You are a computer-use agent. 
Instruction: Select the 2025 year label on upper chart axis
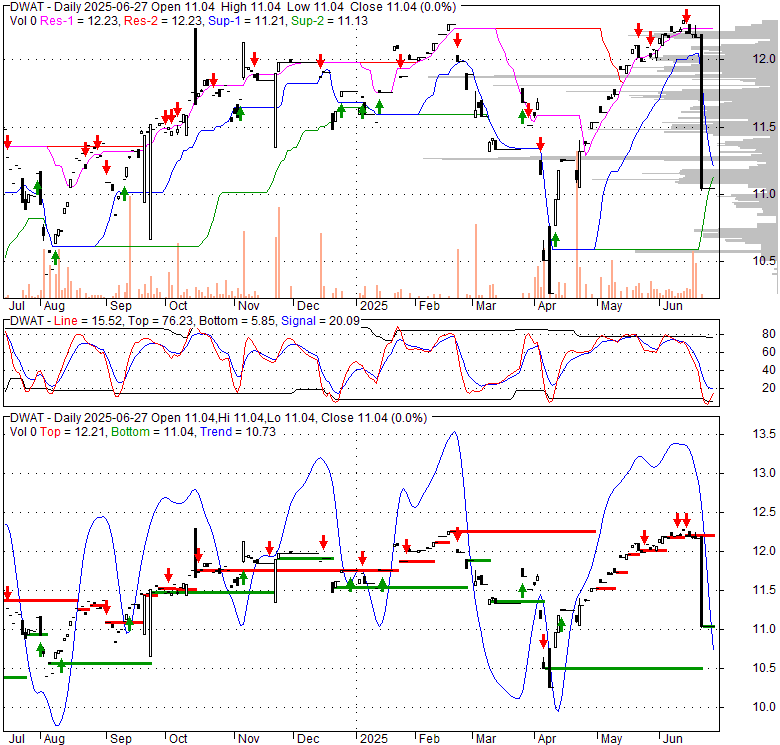click(x=374, y=305)
